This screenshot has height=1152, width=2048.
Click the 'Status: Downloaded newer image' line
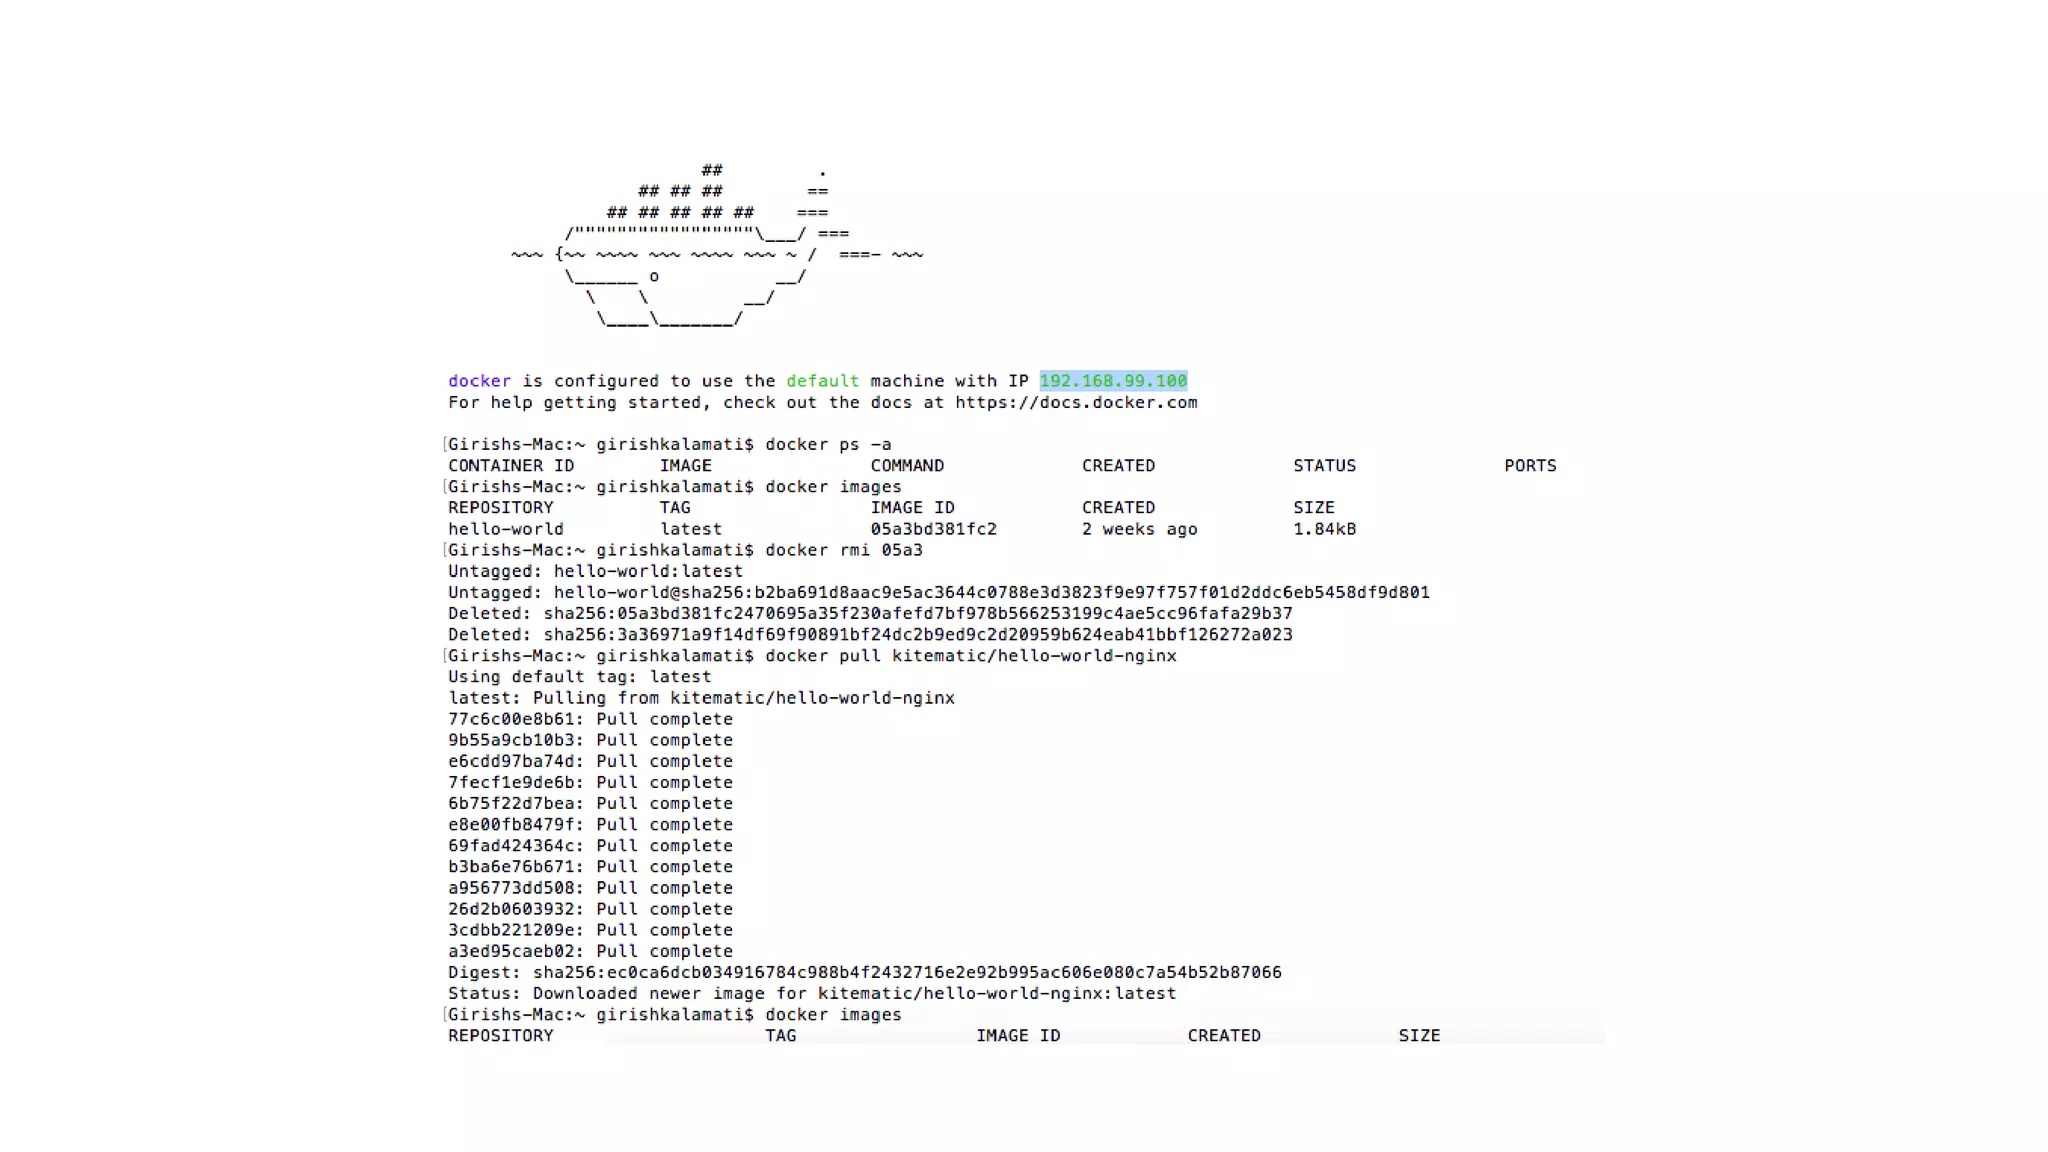(811, 993)
